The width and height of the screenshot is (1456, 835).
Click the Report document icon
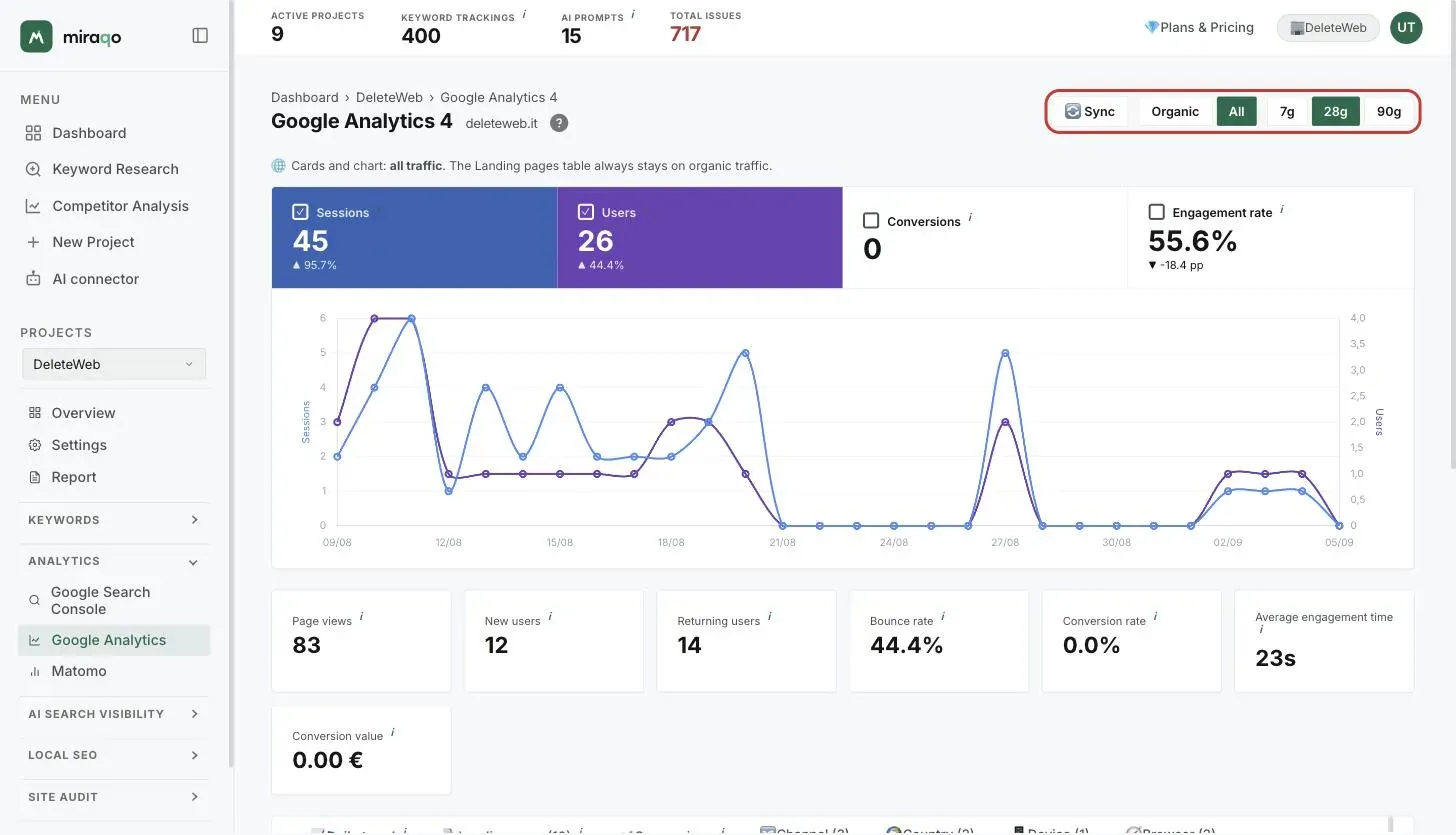pyautogui.click(x=35, y=477)
